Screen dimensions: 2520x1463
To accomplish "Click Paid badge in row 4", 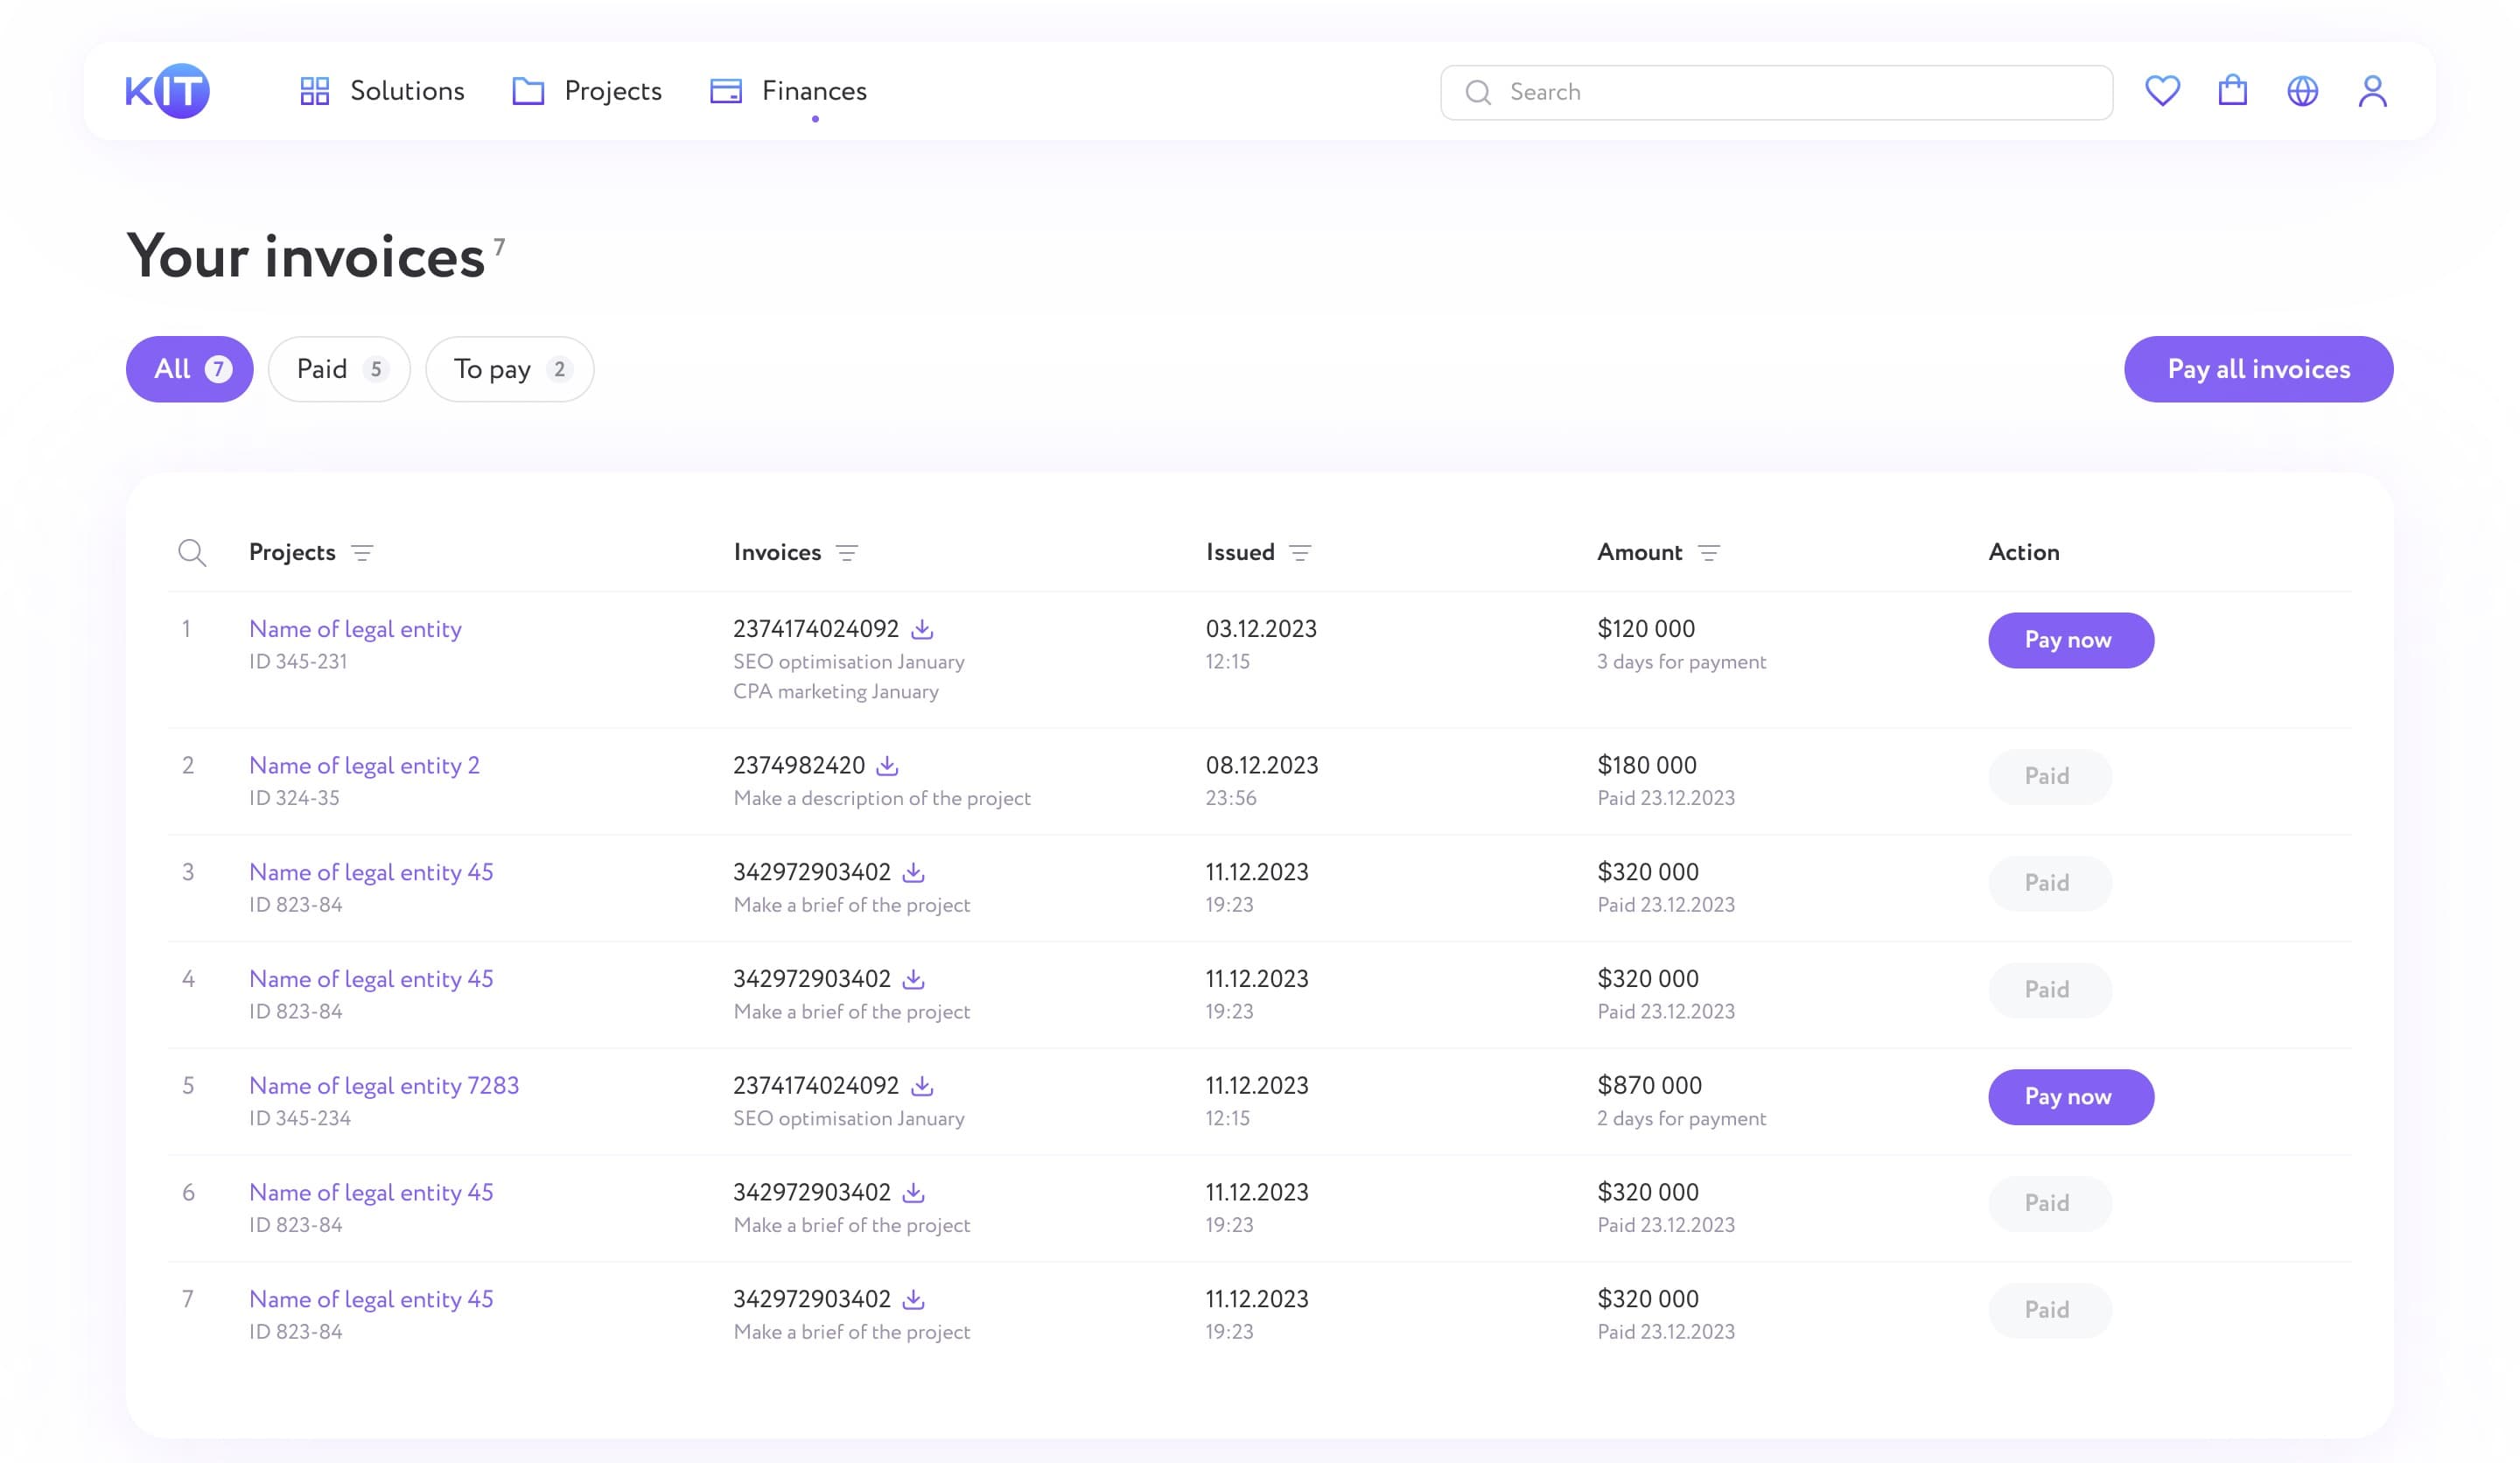I will (x=2049, y=990).
